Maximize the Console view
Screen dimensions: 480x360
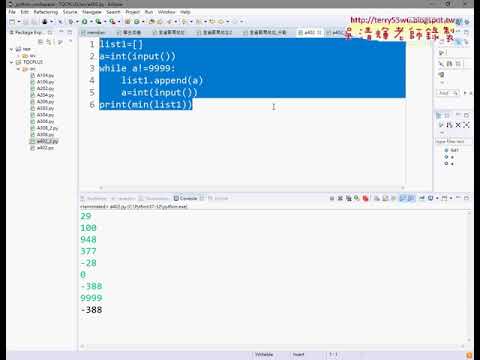[x=467, y=198]
